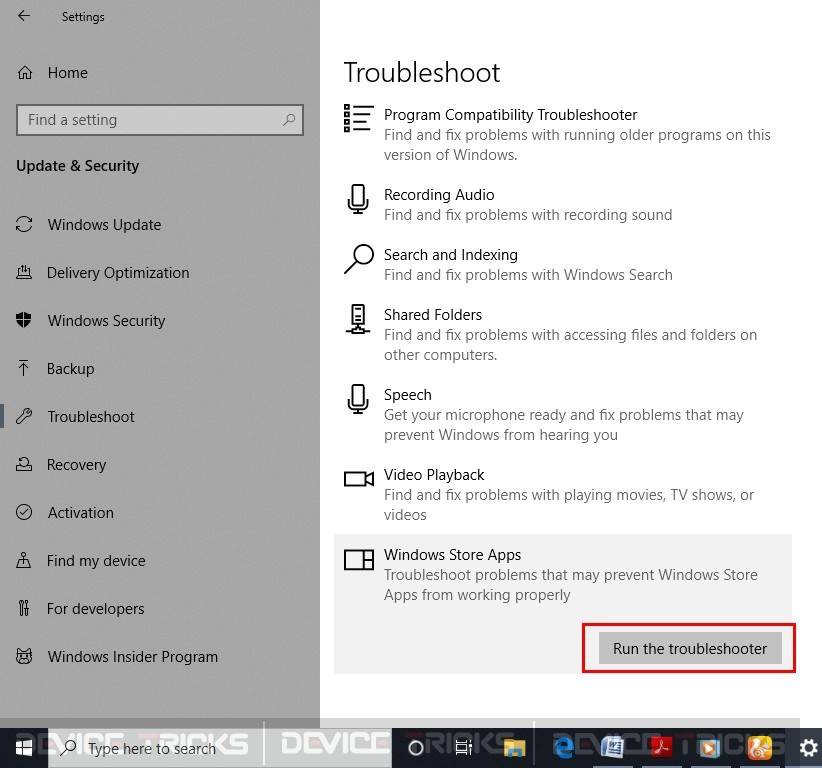The image size is (822, 768).
Task: Click Run the troubleshooter
Action: [689, 648]
